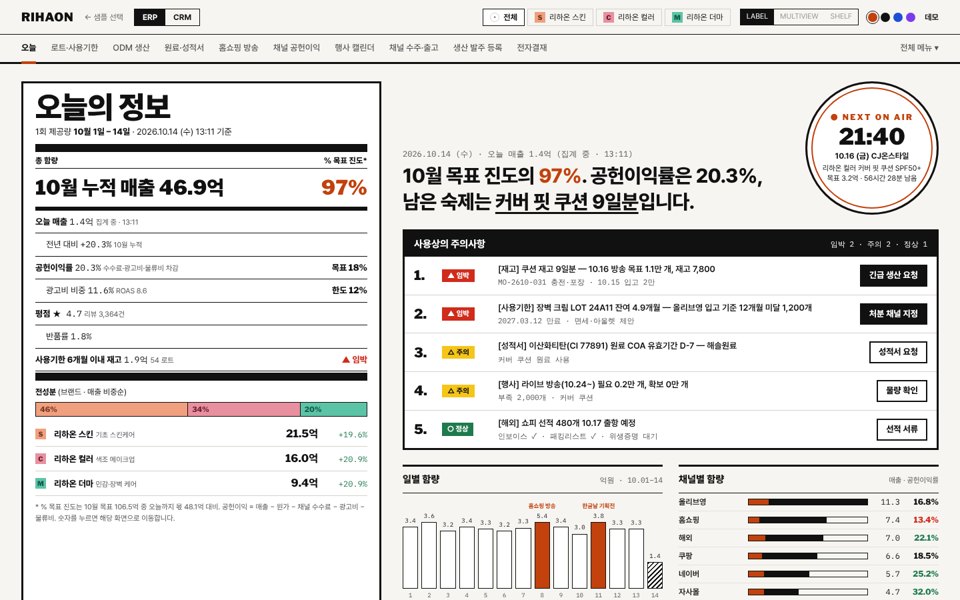Click the red 임박 badge on warning 1
Screen dimensions: 960x600
click(x=458, y=276)
